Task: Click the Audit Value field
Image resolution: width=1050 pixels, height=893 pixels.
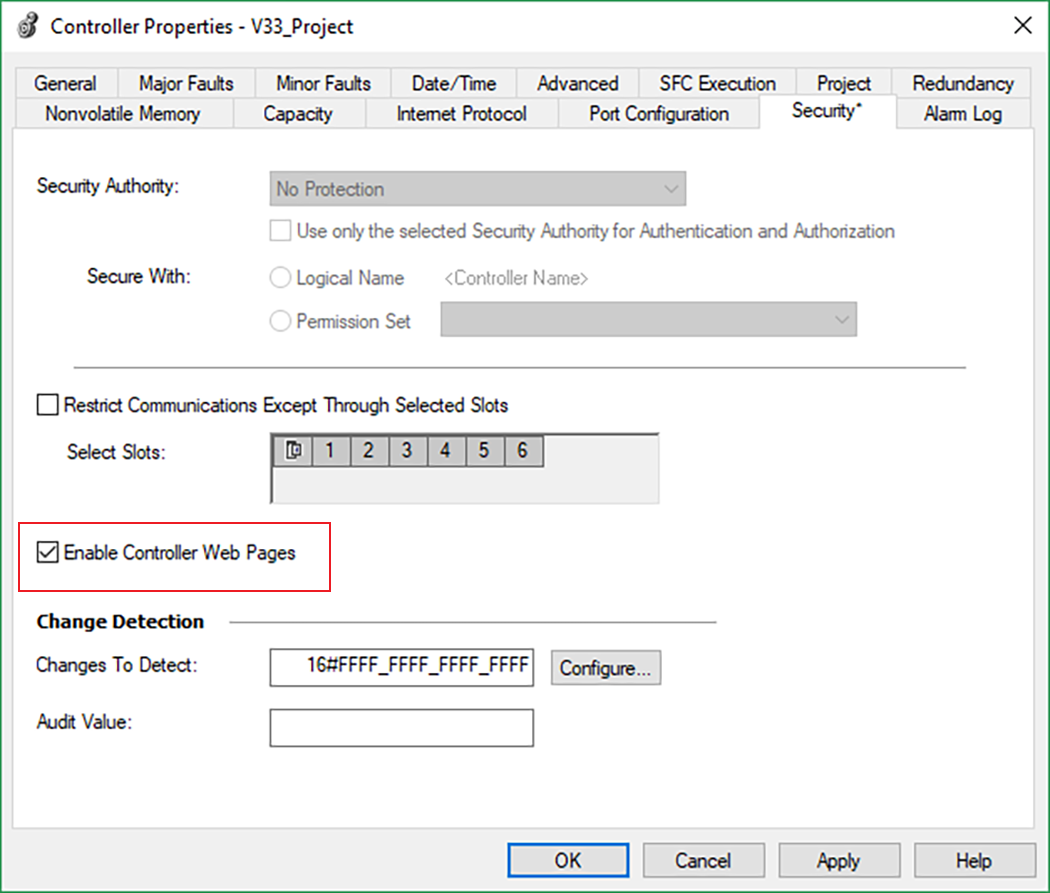Action: [x=401, y=728]
